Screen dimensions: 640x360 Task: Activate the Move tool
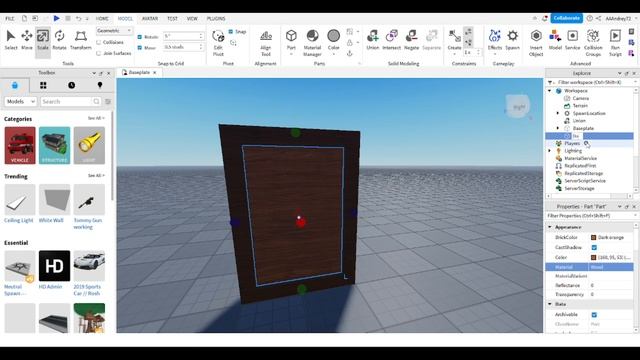pos(27,40)
